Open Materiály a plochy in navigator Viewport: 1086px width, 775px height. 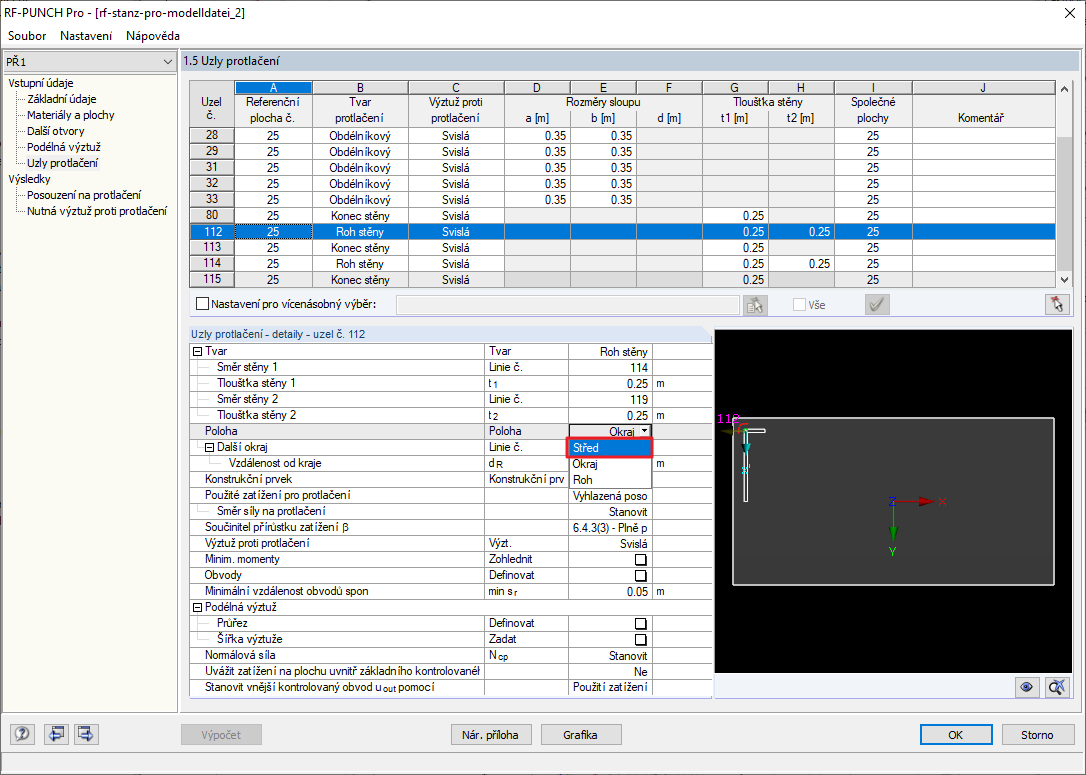click(x=71, y=115)
